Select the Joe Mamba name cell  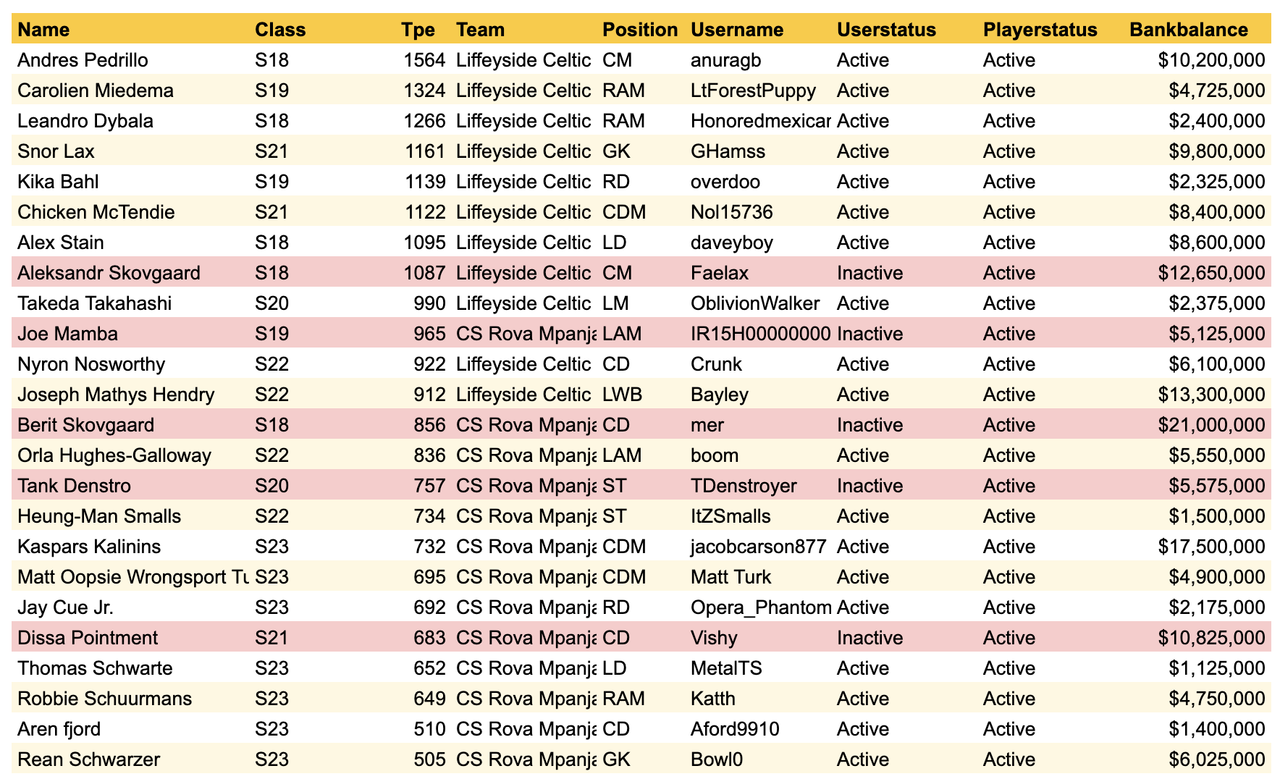(x=67, y=334)
